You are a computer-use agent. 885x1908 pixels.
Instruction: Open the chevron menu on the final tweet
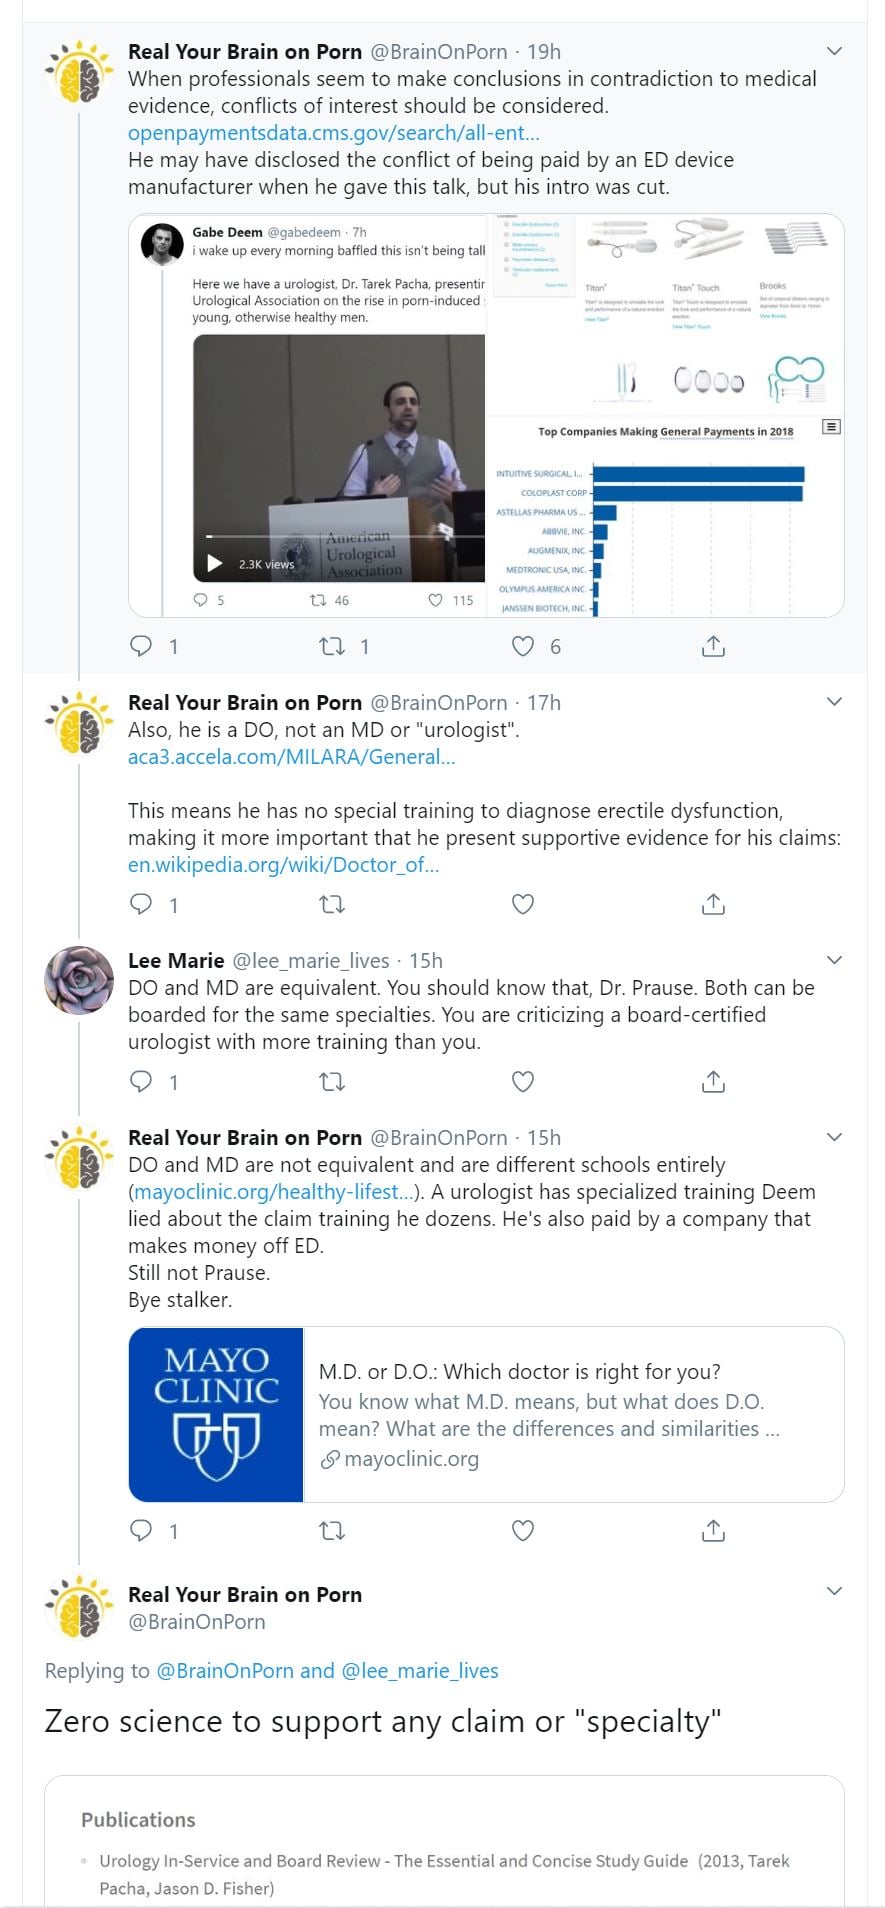(x=834, y=1591)
